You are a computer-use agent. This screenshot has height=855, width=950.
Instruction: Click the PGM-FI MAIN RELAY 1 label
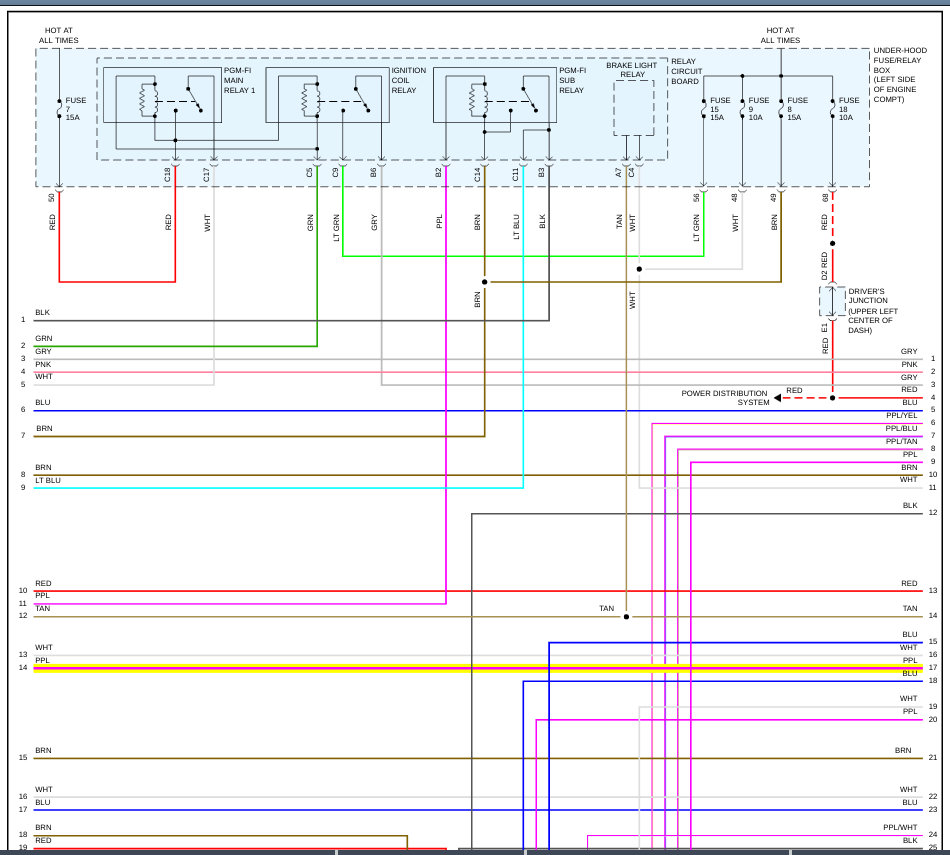click(239, 80)
